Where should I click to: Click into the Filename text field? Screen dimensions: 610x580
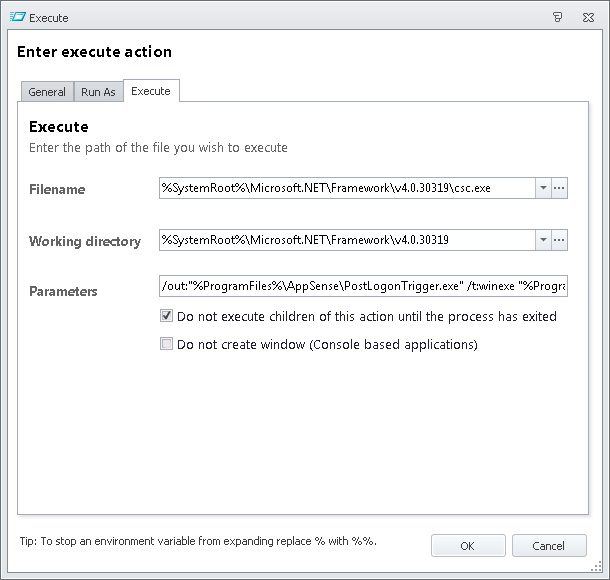pyautogui.click(x=346, y=188)
